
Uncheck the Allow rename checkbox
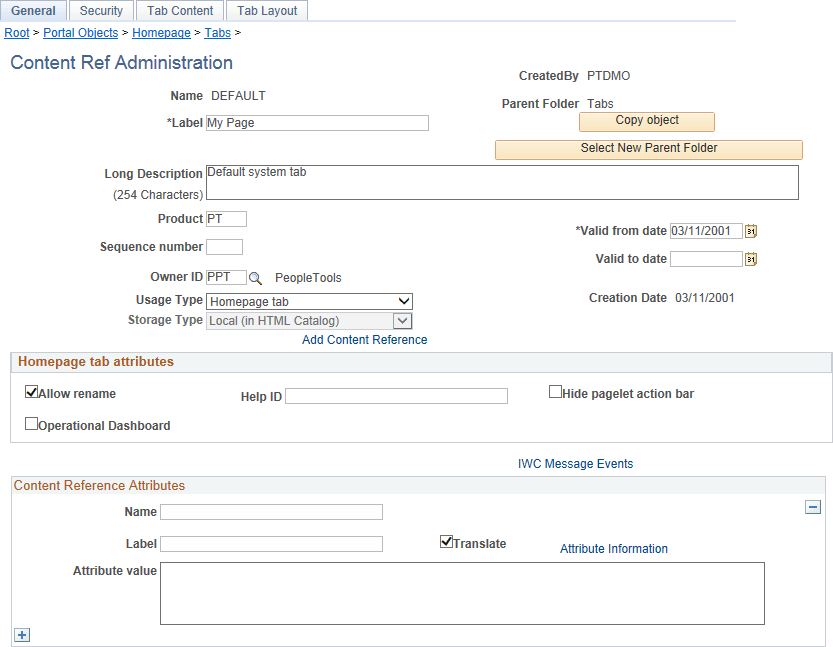tap(31, 392)
